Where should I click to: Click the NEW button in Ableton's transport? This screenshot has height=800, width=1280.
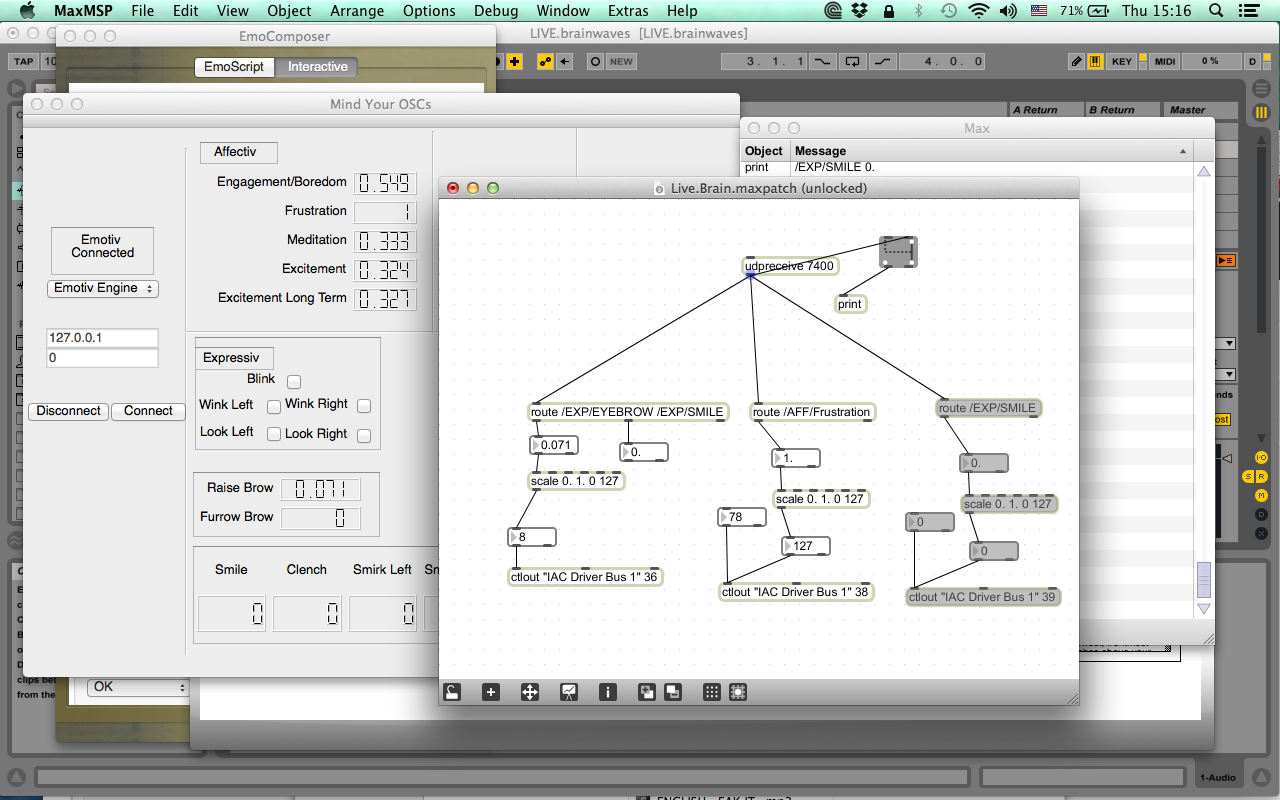[x=620, y=60]
